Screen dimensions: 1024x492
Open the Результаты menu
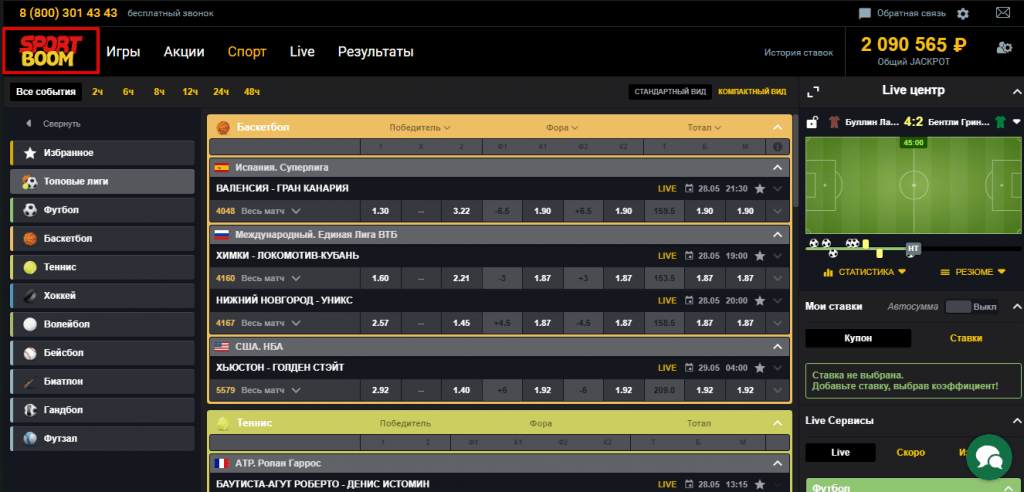(376, 52)
